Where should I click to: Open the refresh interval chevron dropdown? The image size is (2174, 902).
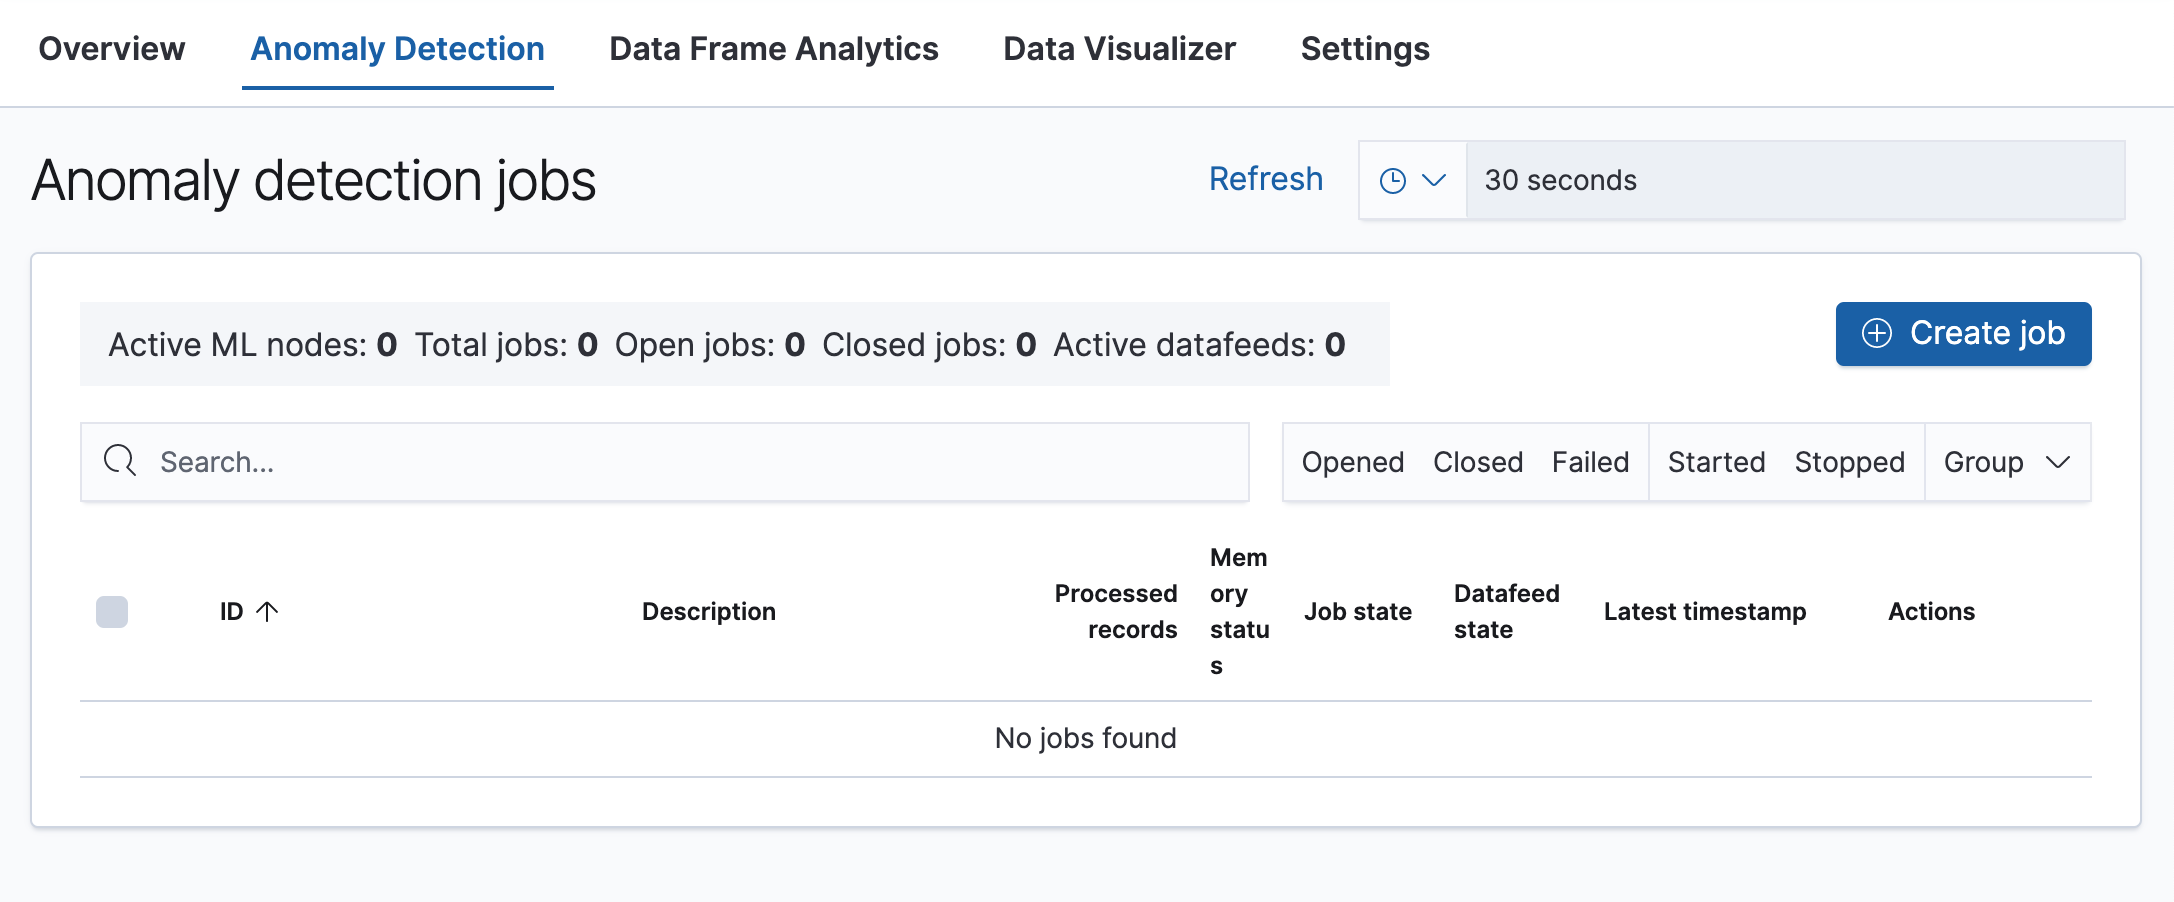(x=1434, y=181)
